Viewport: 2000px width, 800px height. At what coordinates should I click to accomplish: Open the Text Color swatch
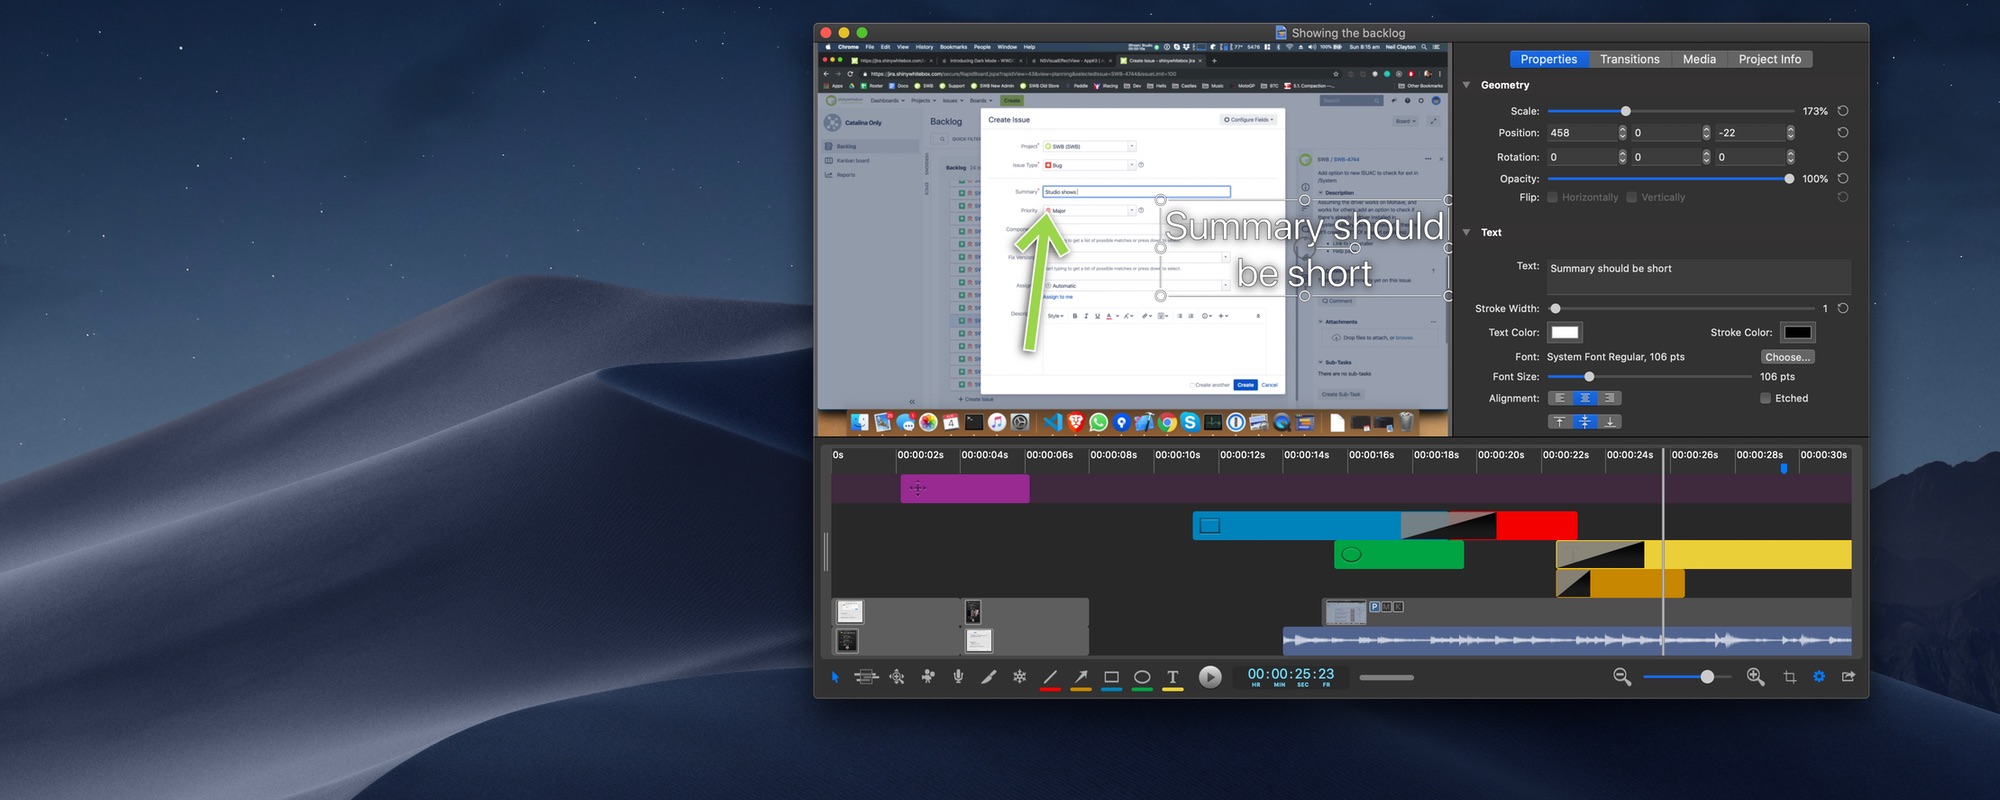pyautogui.click(x=1565, y=333)
